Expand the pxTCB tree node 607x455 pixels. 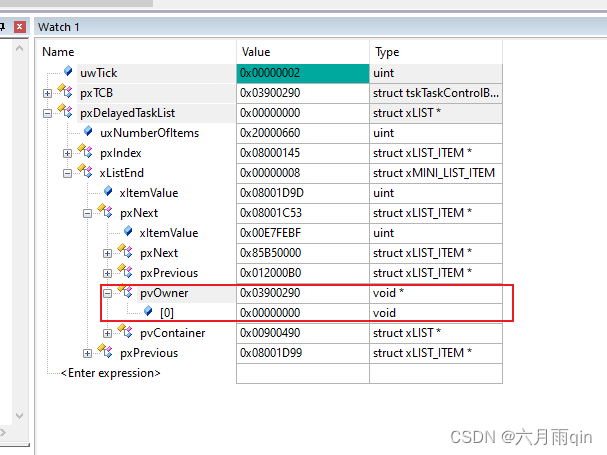click(x=48, y=93)
